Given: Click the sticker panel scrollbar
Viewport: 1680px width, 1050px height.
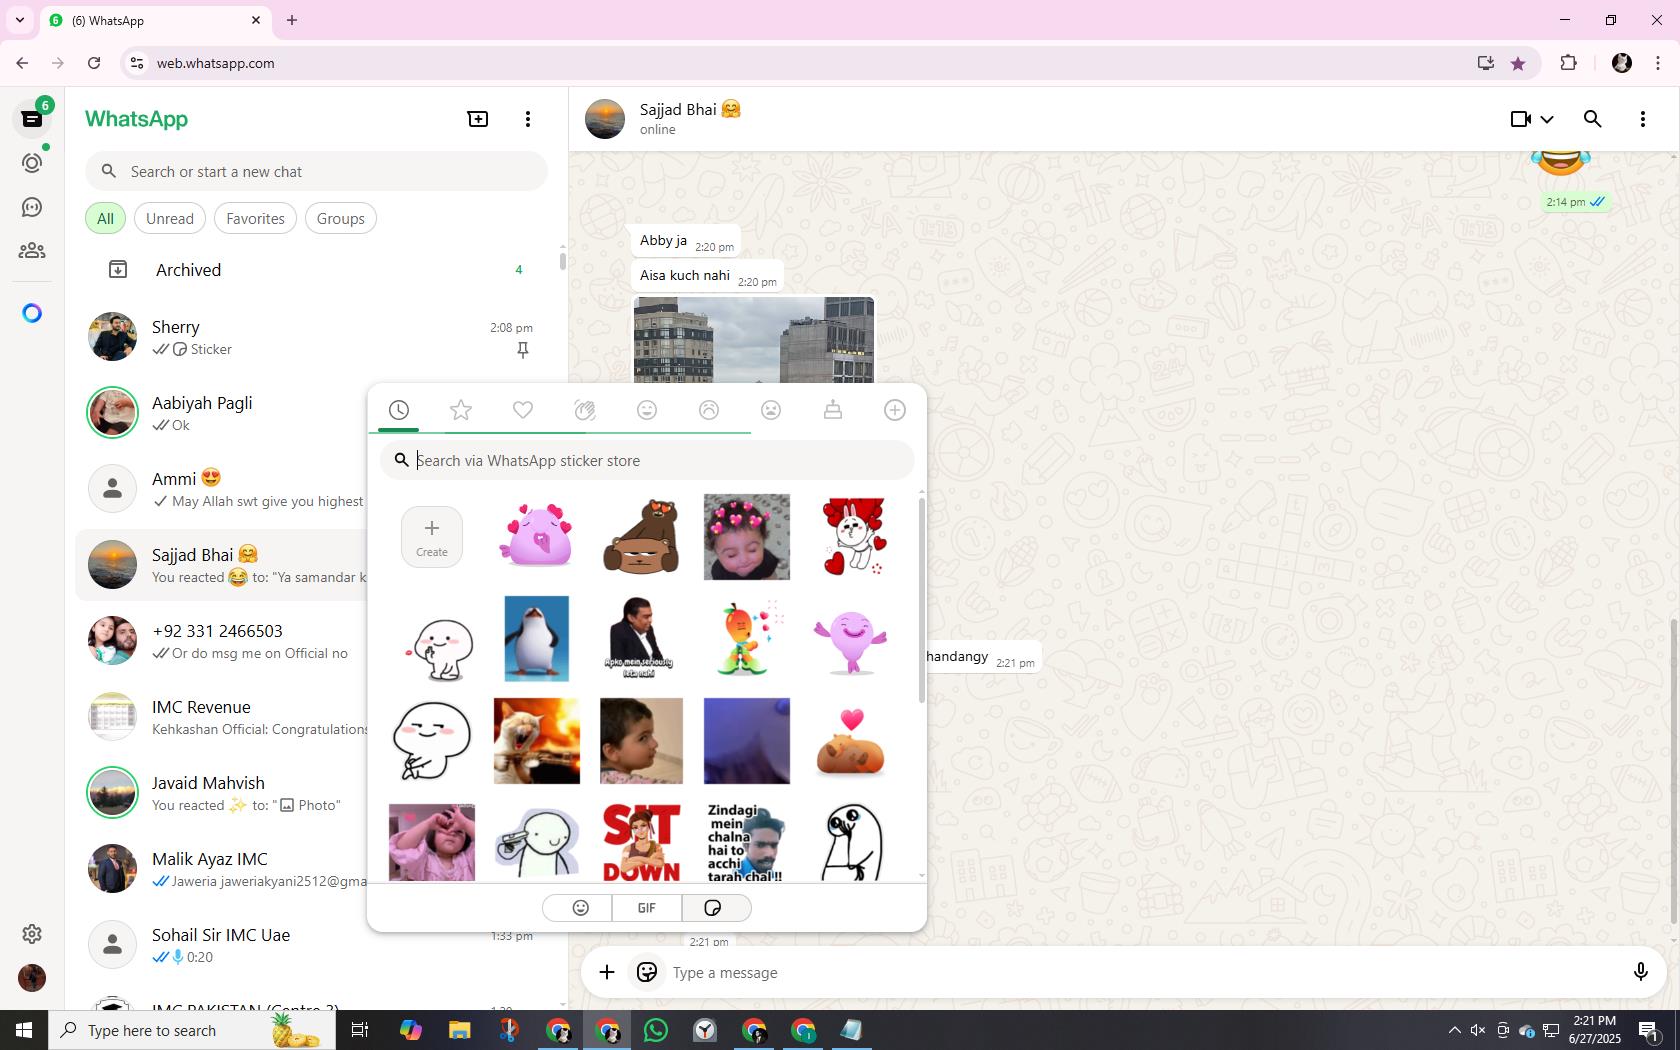Looking at the screenshot, I should point(921,600).
